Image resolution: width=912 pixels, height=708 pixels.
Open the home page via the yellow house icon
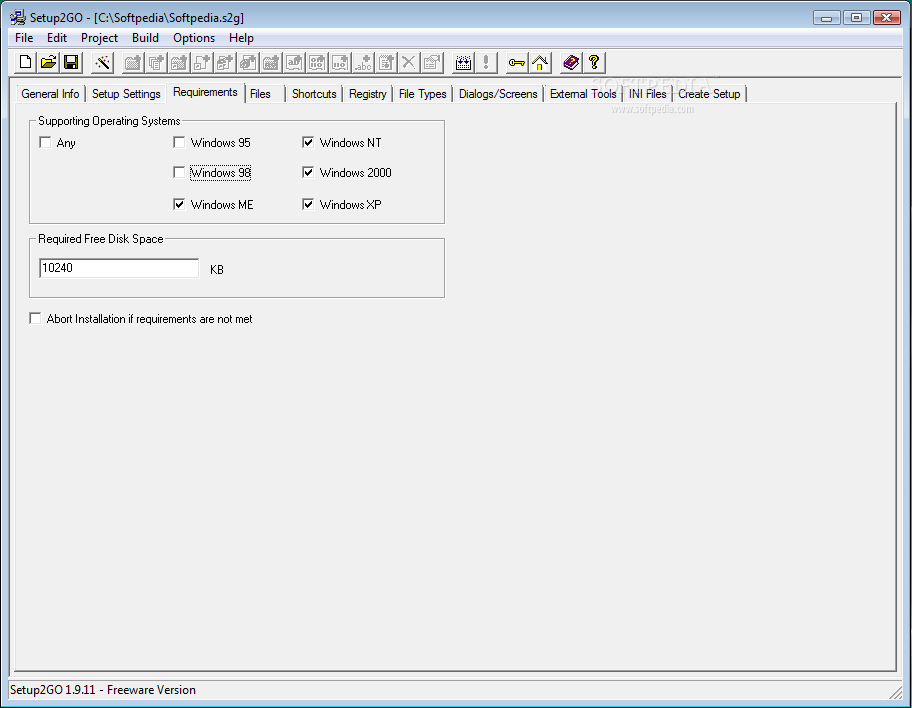tap(540, 62)
